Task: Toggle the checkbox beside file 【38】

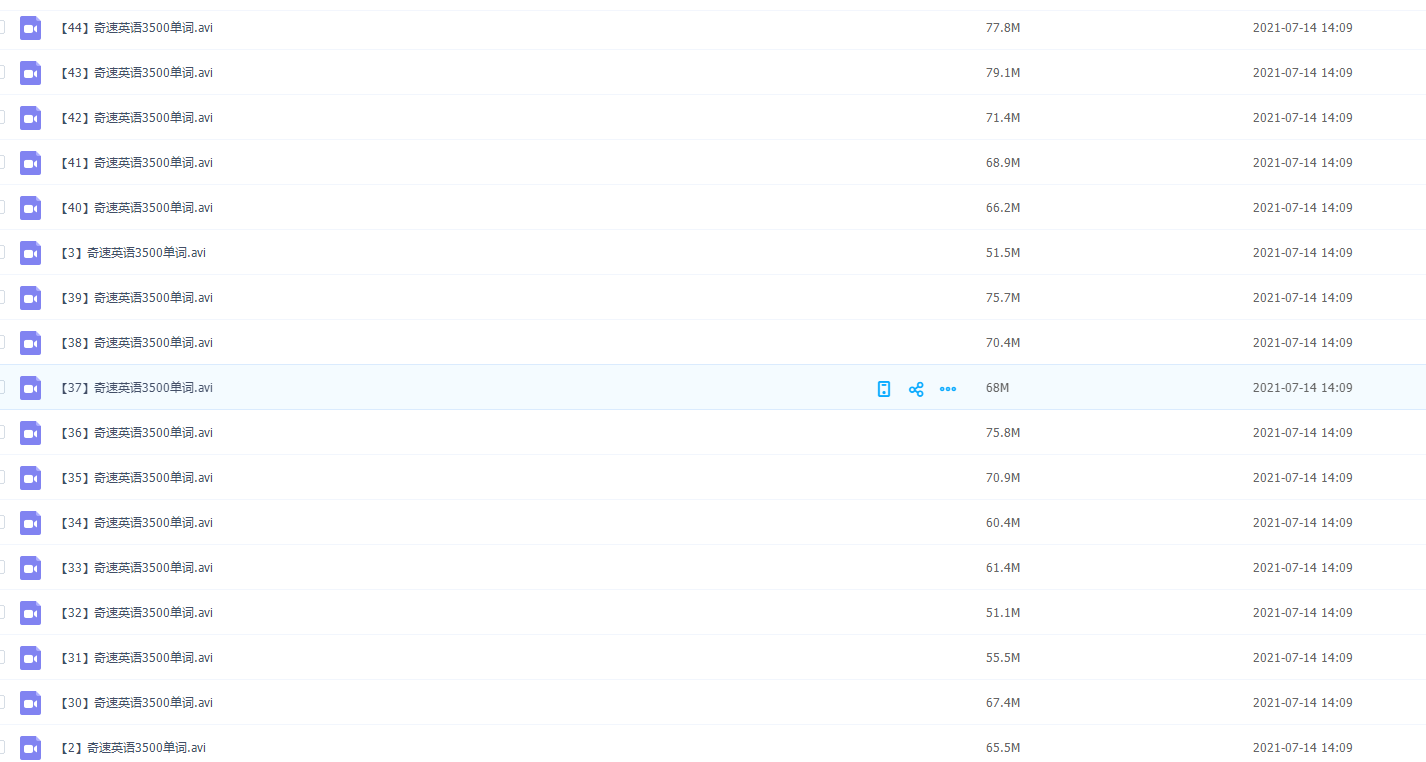Action: [x=1, y=343]
